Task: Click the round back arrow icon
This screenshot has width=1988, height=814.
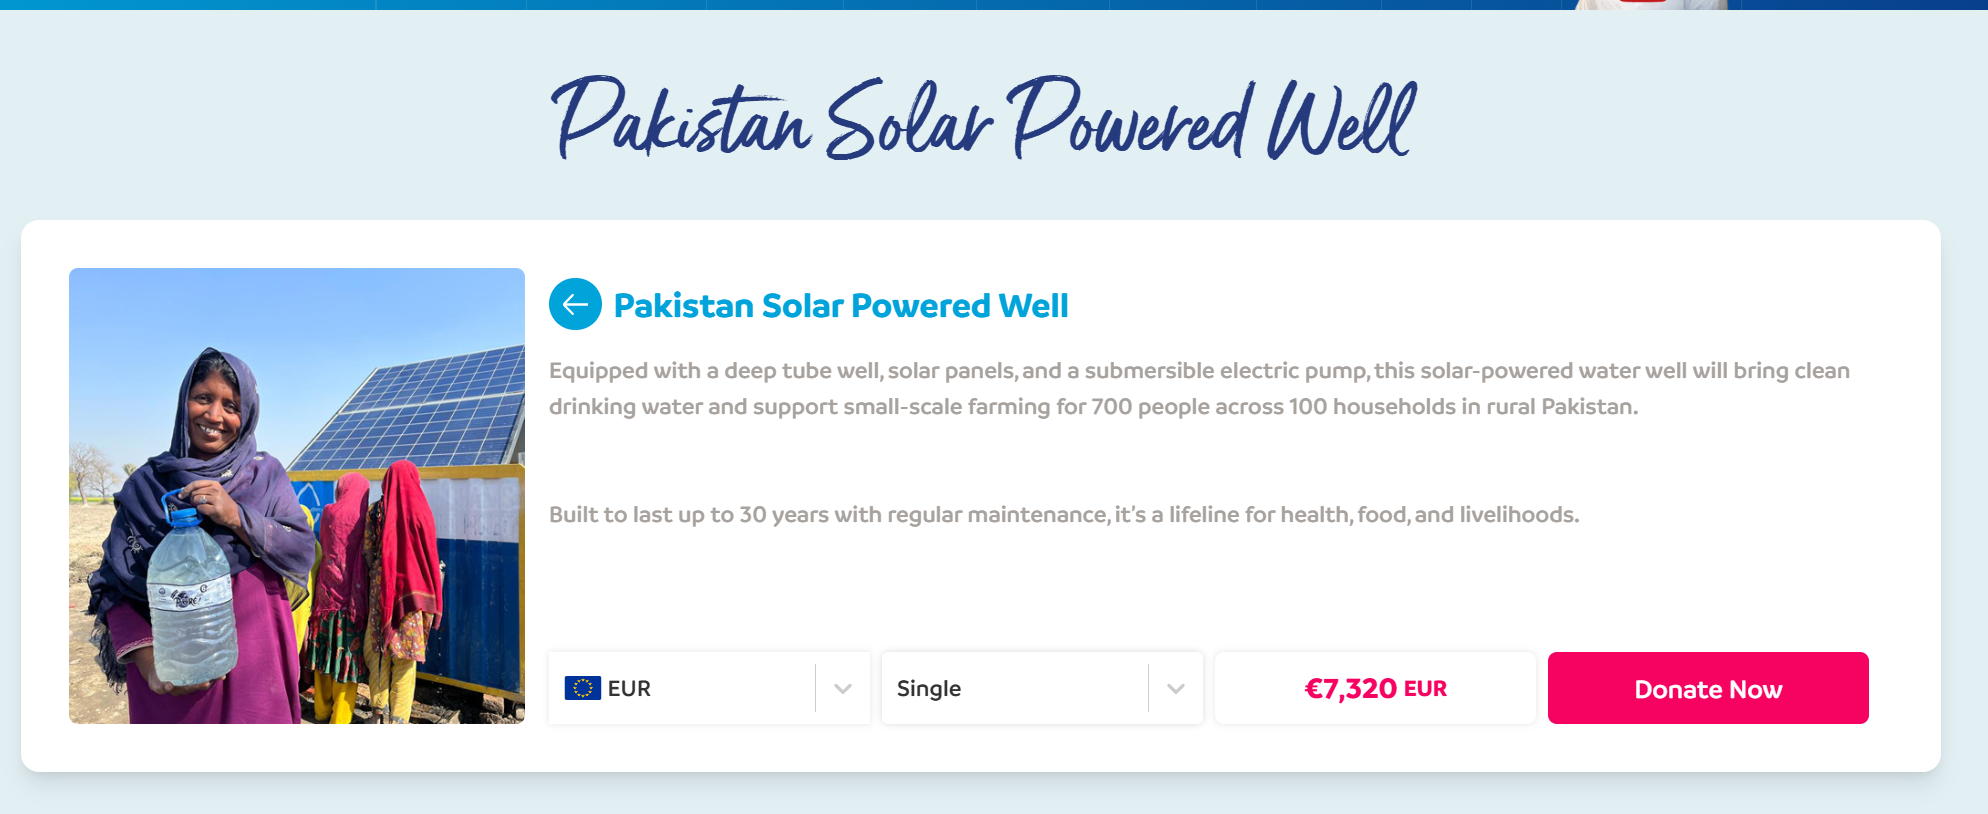Action: click(575, 304)
